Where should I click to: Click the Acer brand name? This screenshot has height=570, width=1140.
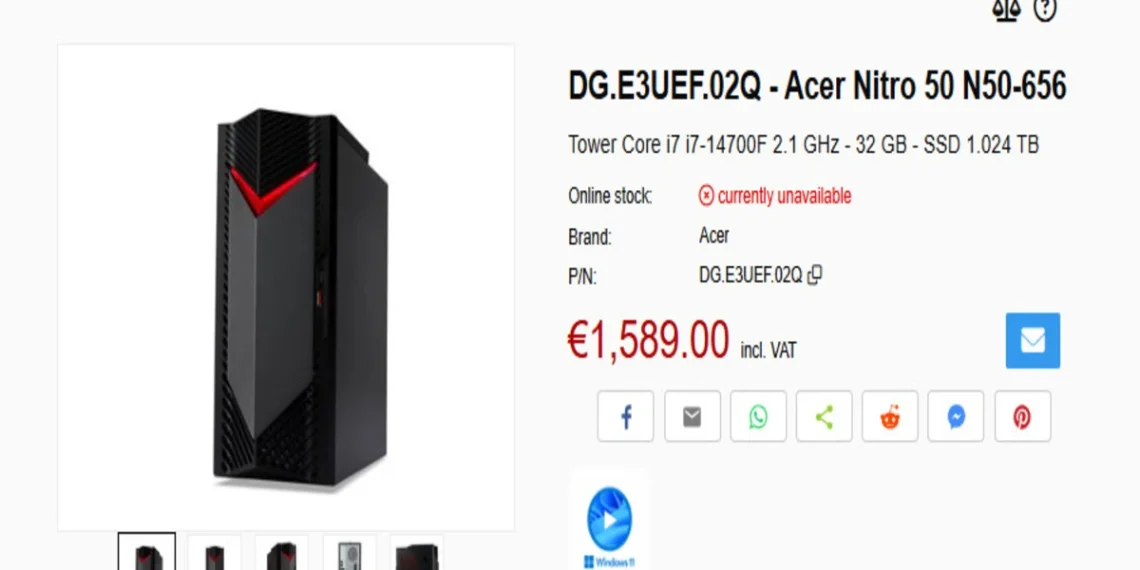point(714,236)
